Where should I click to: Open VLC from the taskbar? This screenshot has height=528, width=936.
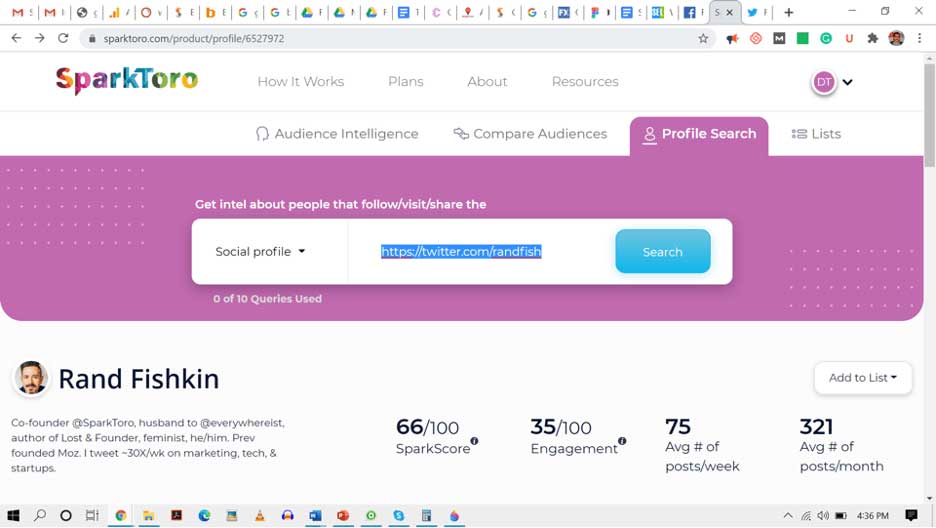260,515
